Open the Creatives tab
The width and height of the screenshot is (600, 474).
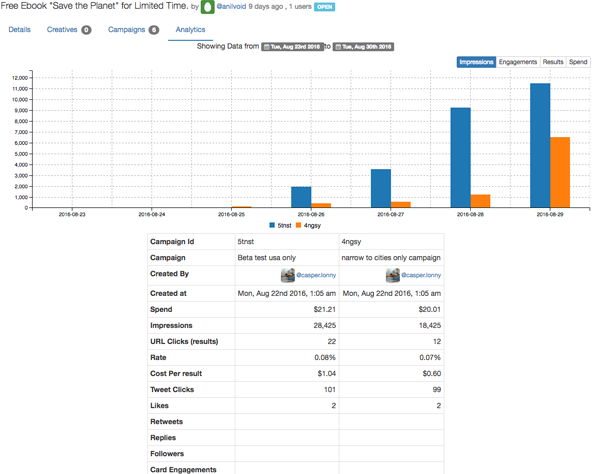(x=62, y=30)
